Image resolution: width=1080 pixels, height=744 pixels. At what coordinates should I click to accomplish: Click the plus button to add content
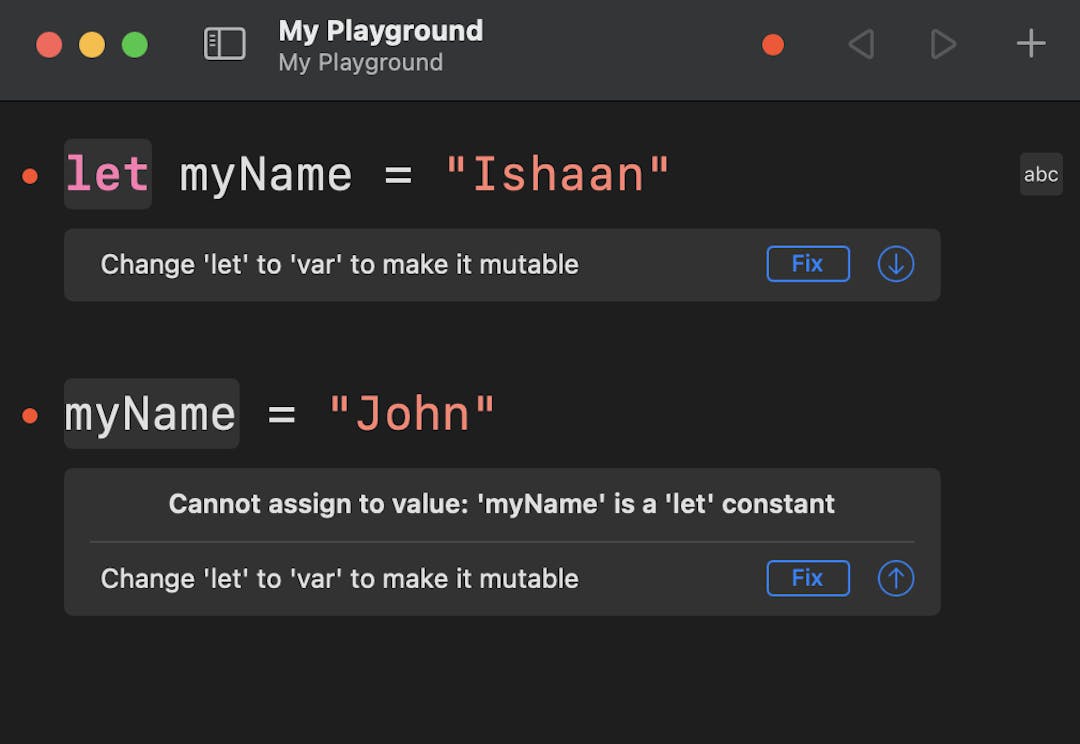click(x=1030, y=44)
